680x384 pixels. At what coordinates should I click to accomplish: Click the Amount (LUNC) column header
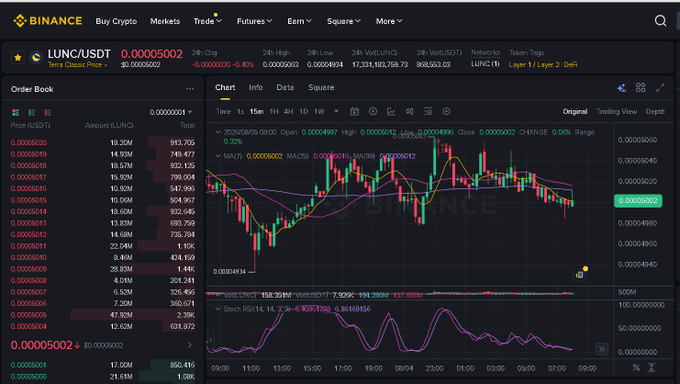coord(109,125)
